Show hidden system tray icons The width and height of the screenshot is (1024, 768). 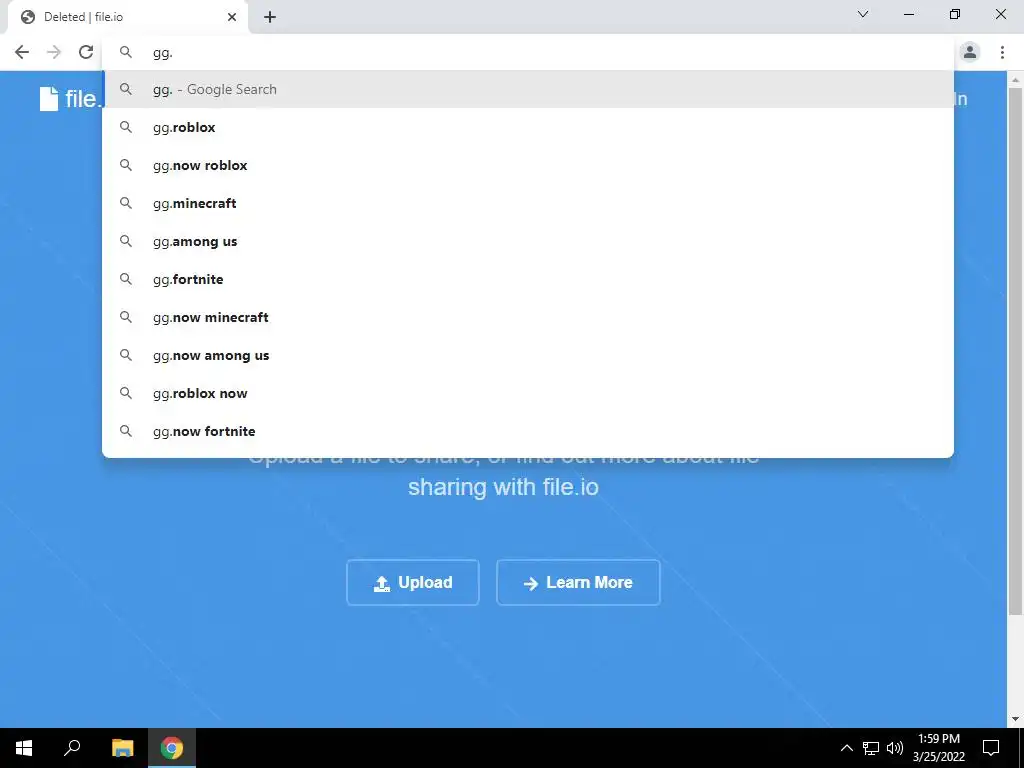pos(846,748)
